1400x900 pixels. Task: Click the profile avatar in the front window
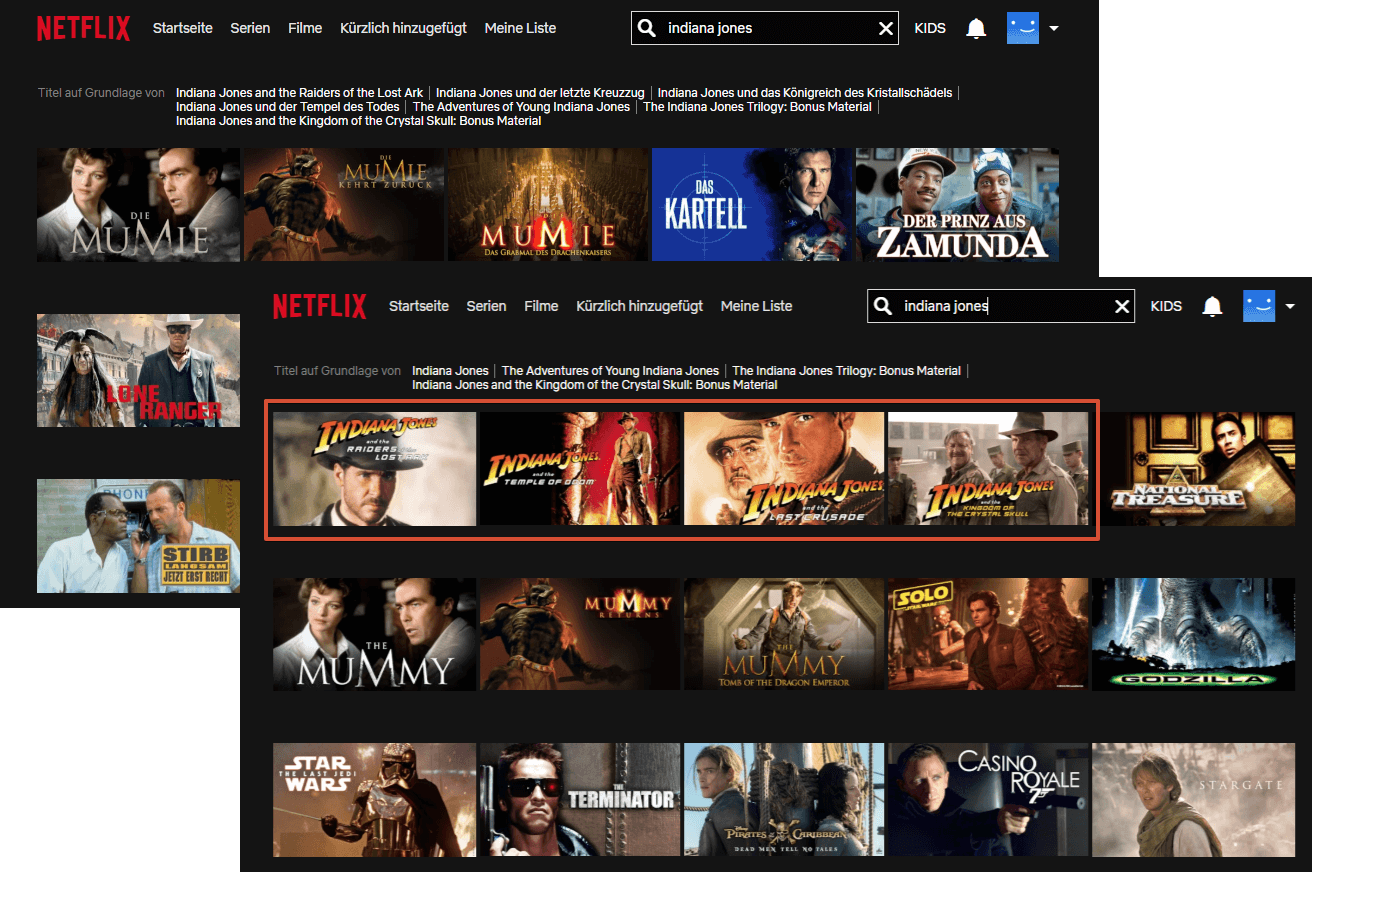point(1259,306)
